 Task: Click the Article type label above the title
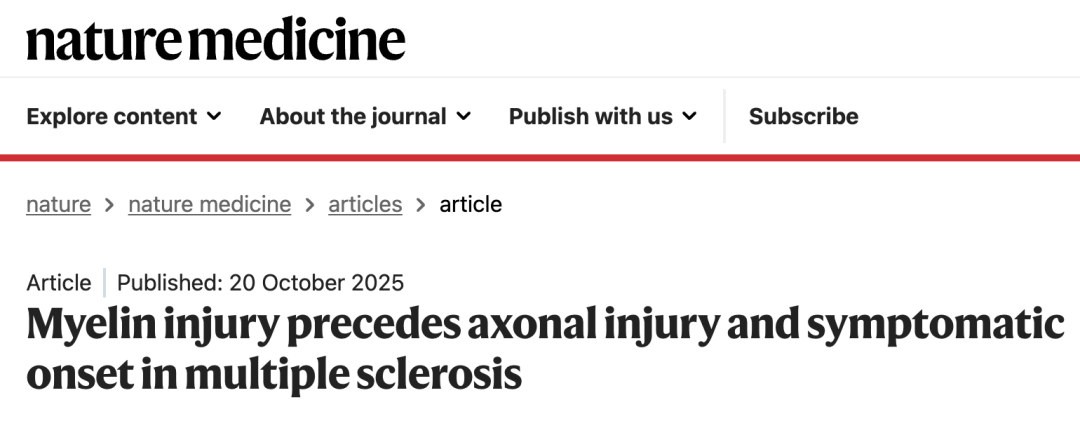pyautogui.click(x=59, y=282)
